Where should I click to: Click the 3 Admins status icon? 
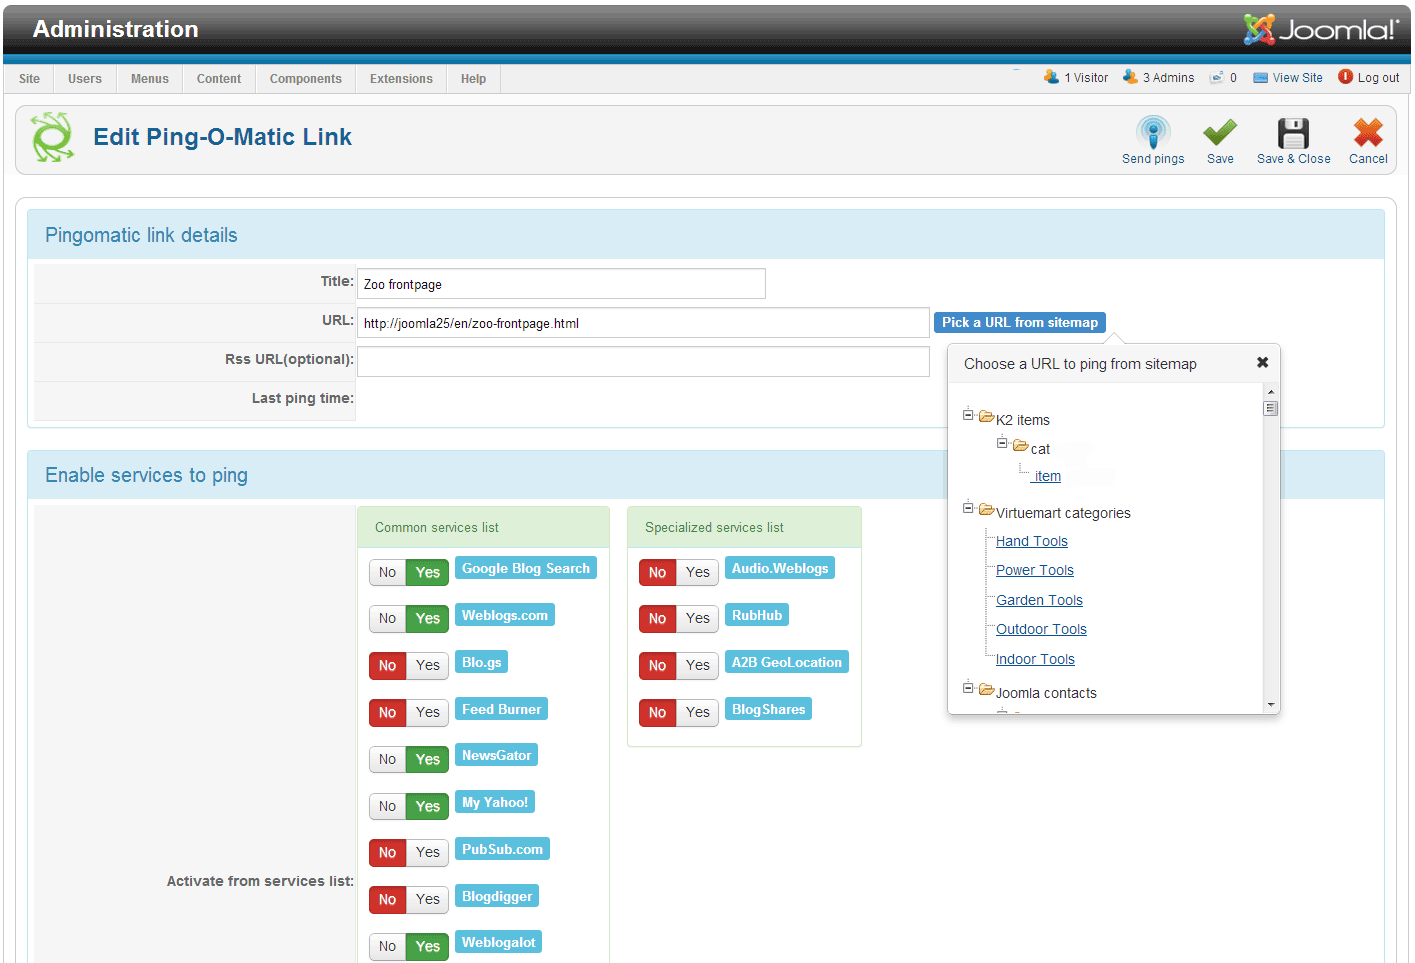(1130, 77)
